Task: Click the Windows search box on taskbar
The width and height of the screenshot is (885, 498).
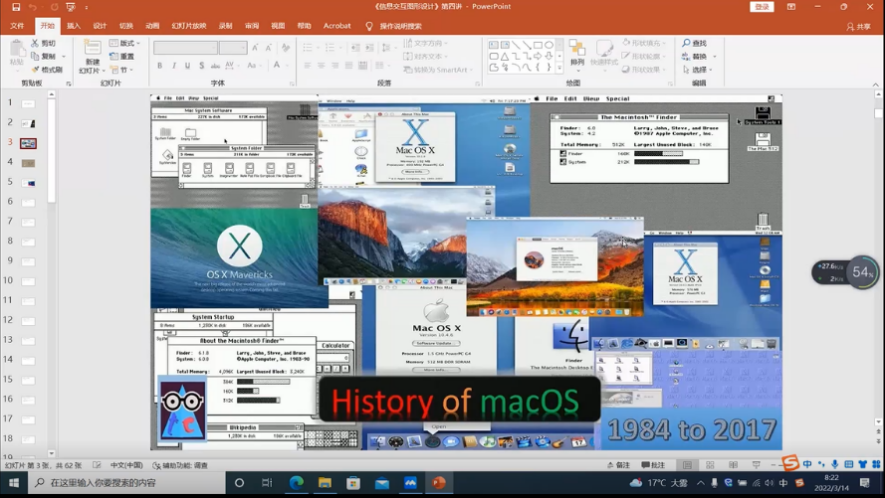Action: coord(120,483)
